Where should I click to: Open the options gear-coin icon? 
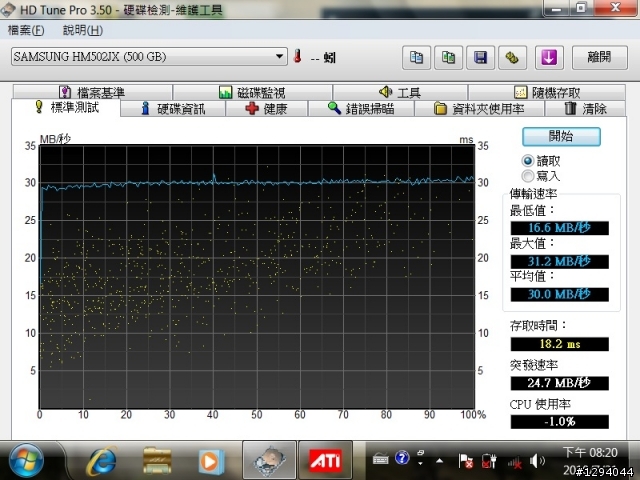point(512,58)
